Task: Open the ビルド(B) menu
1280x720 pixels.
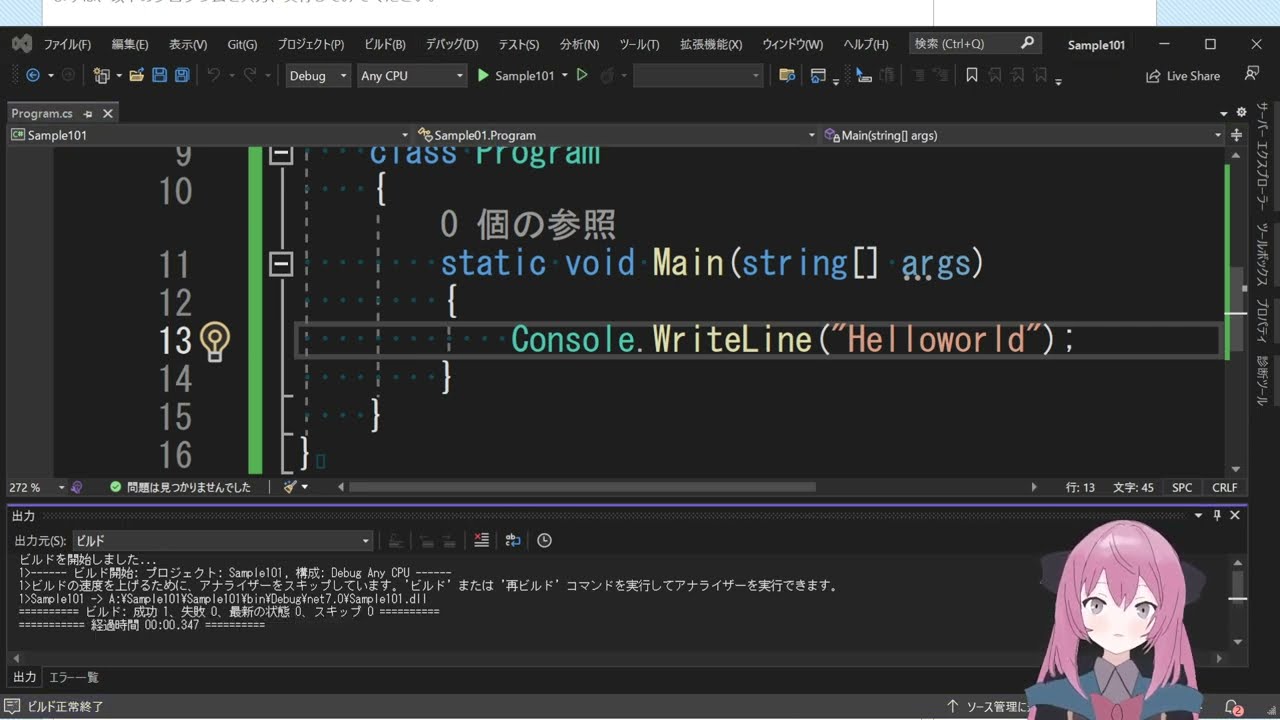Action: tap(384, 44)
